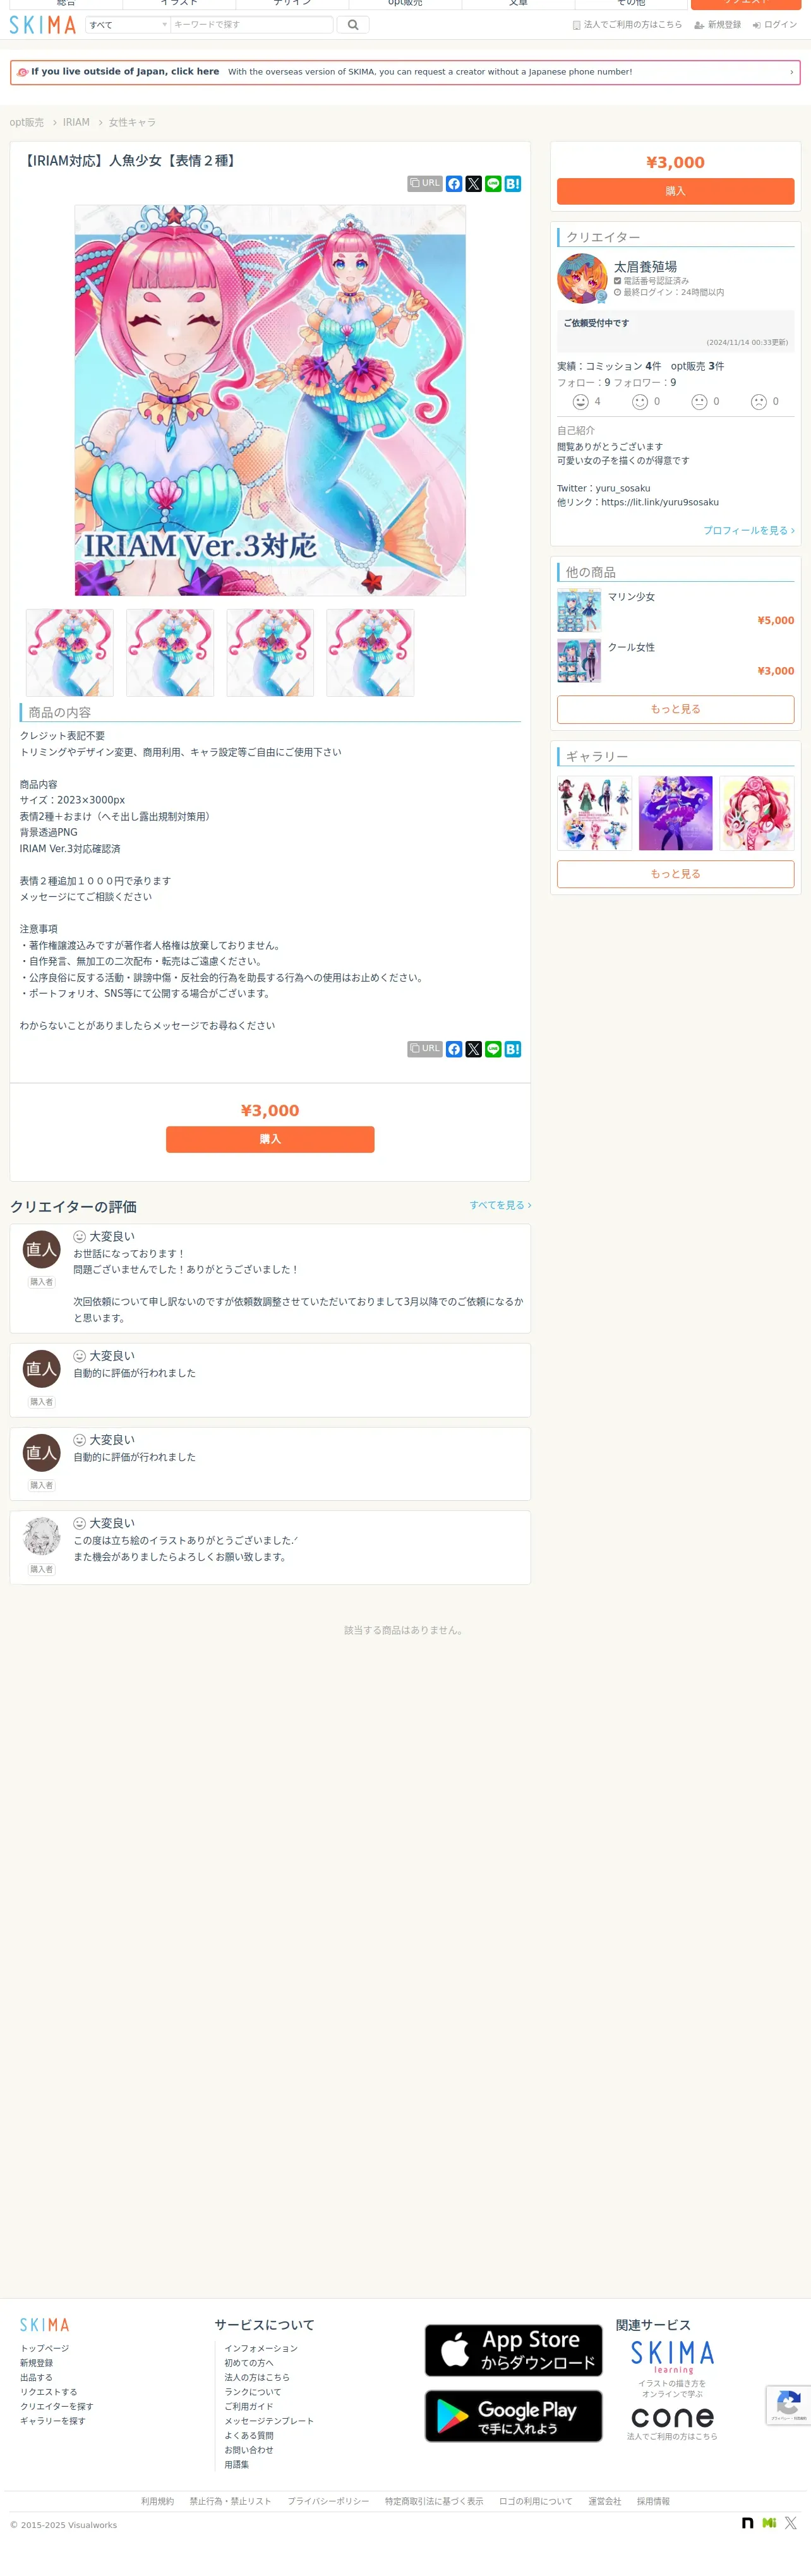Copy product URL with top URL button
The image size is (811, 2576).
click(425, 184)
